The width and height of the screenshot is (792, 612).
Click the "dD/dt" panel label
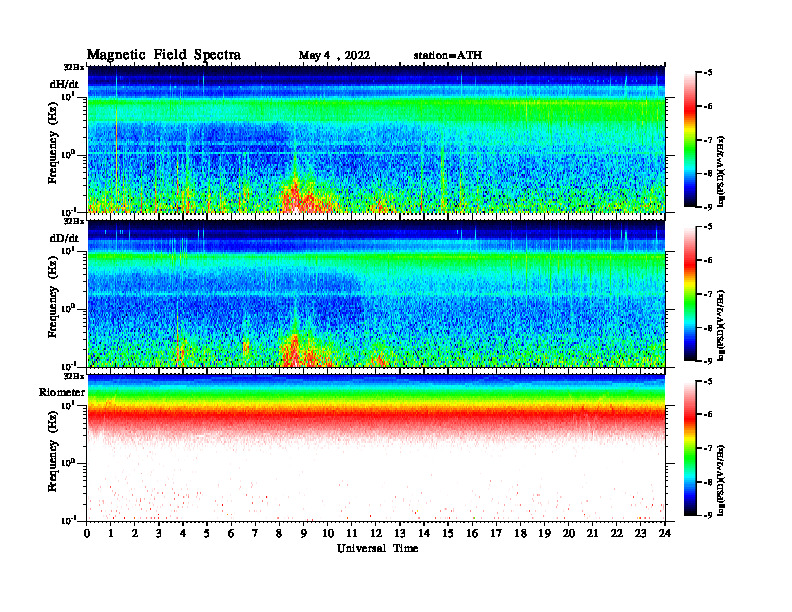click(64, 238)
